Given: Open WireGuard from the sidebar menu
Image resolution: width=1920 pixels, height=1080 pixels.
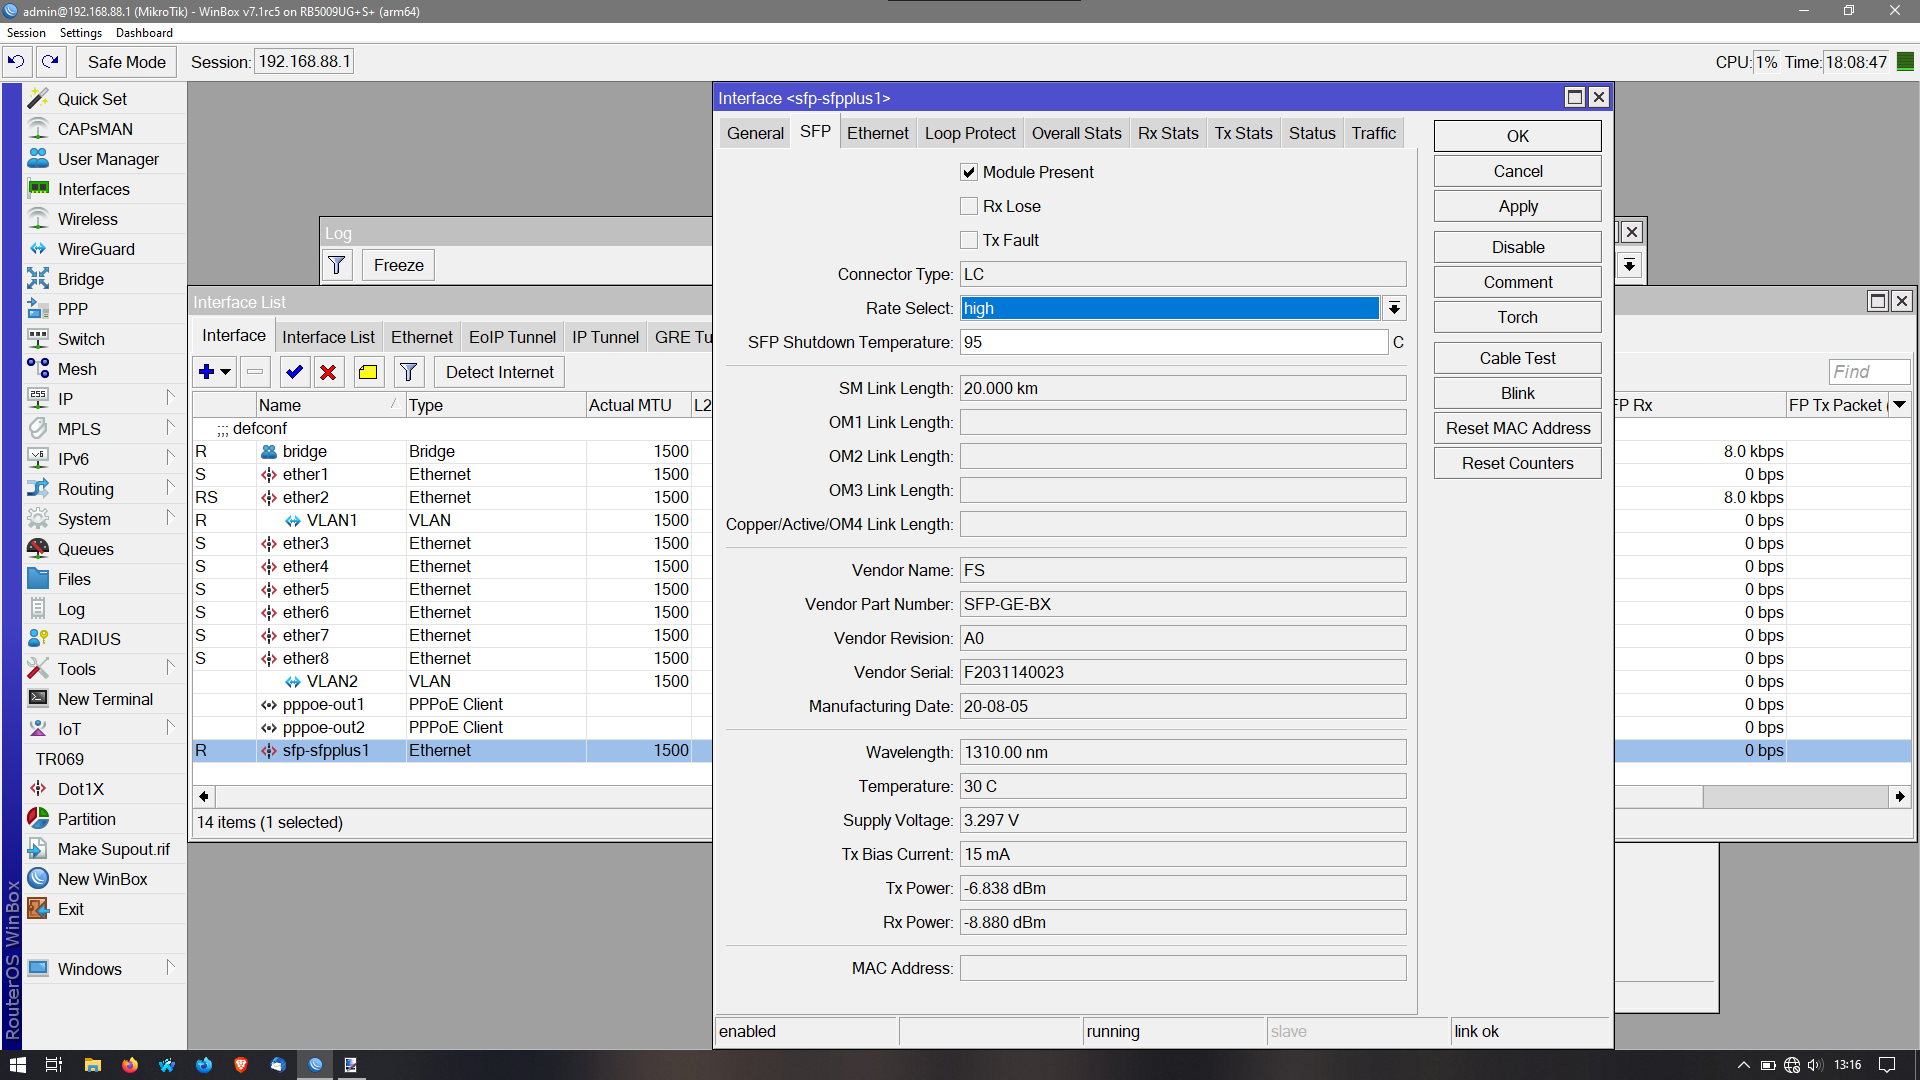Looking at the screenshot, I should [x=96, y=249].
